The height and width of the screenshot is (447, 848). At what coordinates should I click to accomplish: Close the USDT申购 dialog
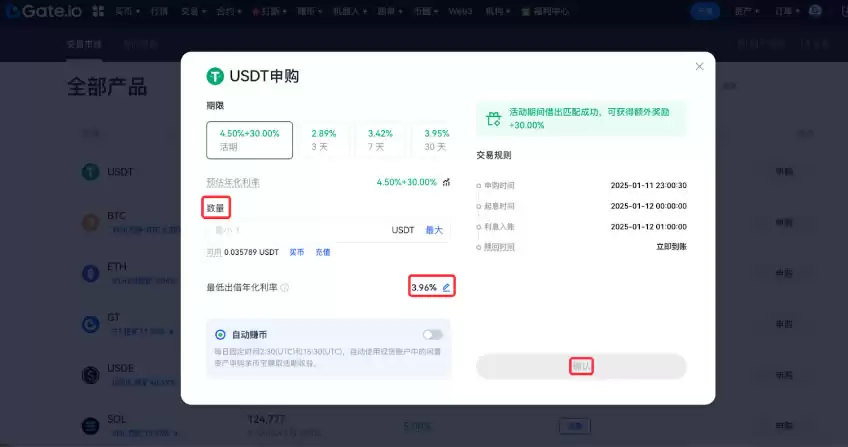(699, 66)
